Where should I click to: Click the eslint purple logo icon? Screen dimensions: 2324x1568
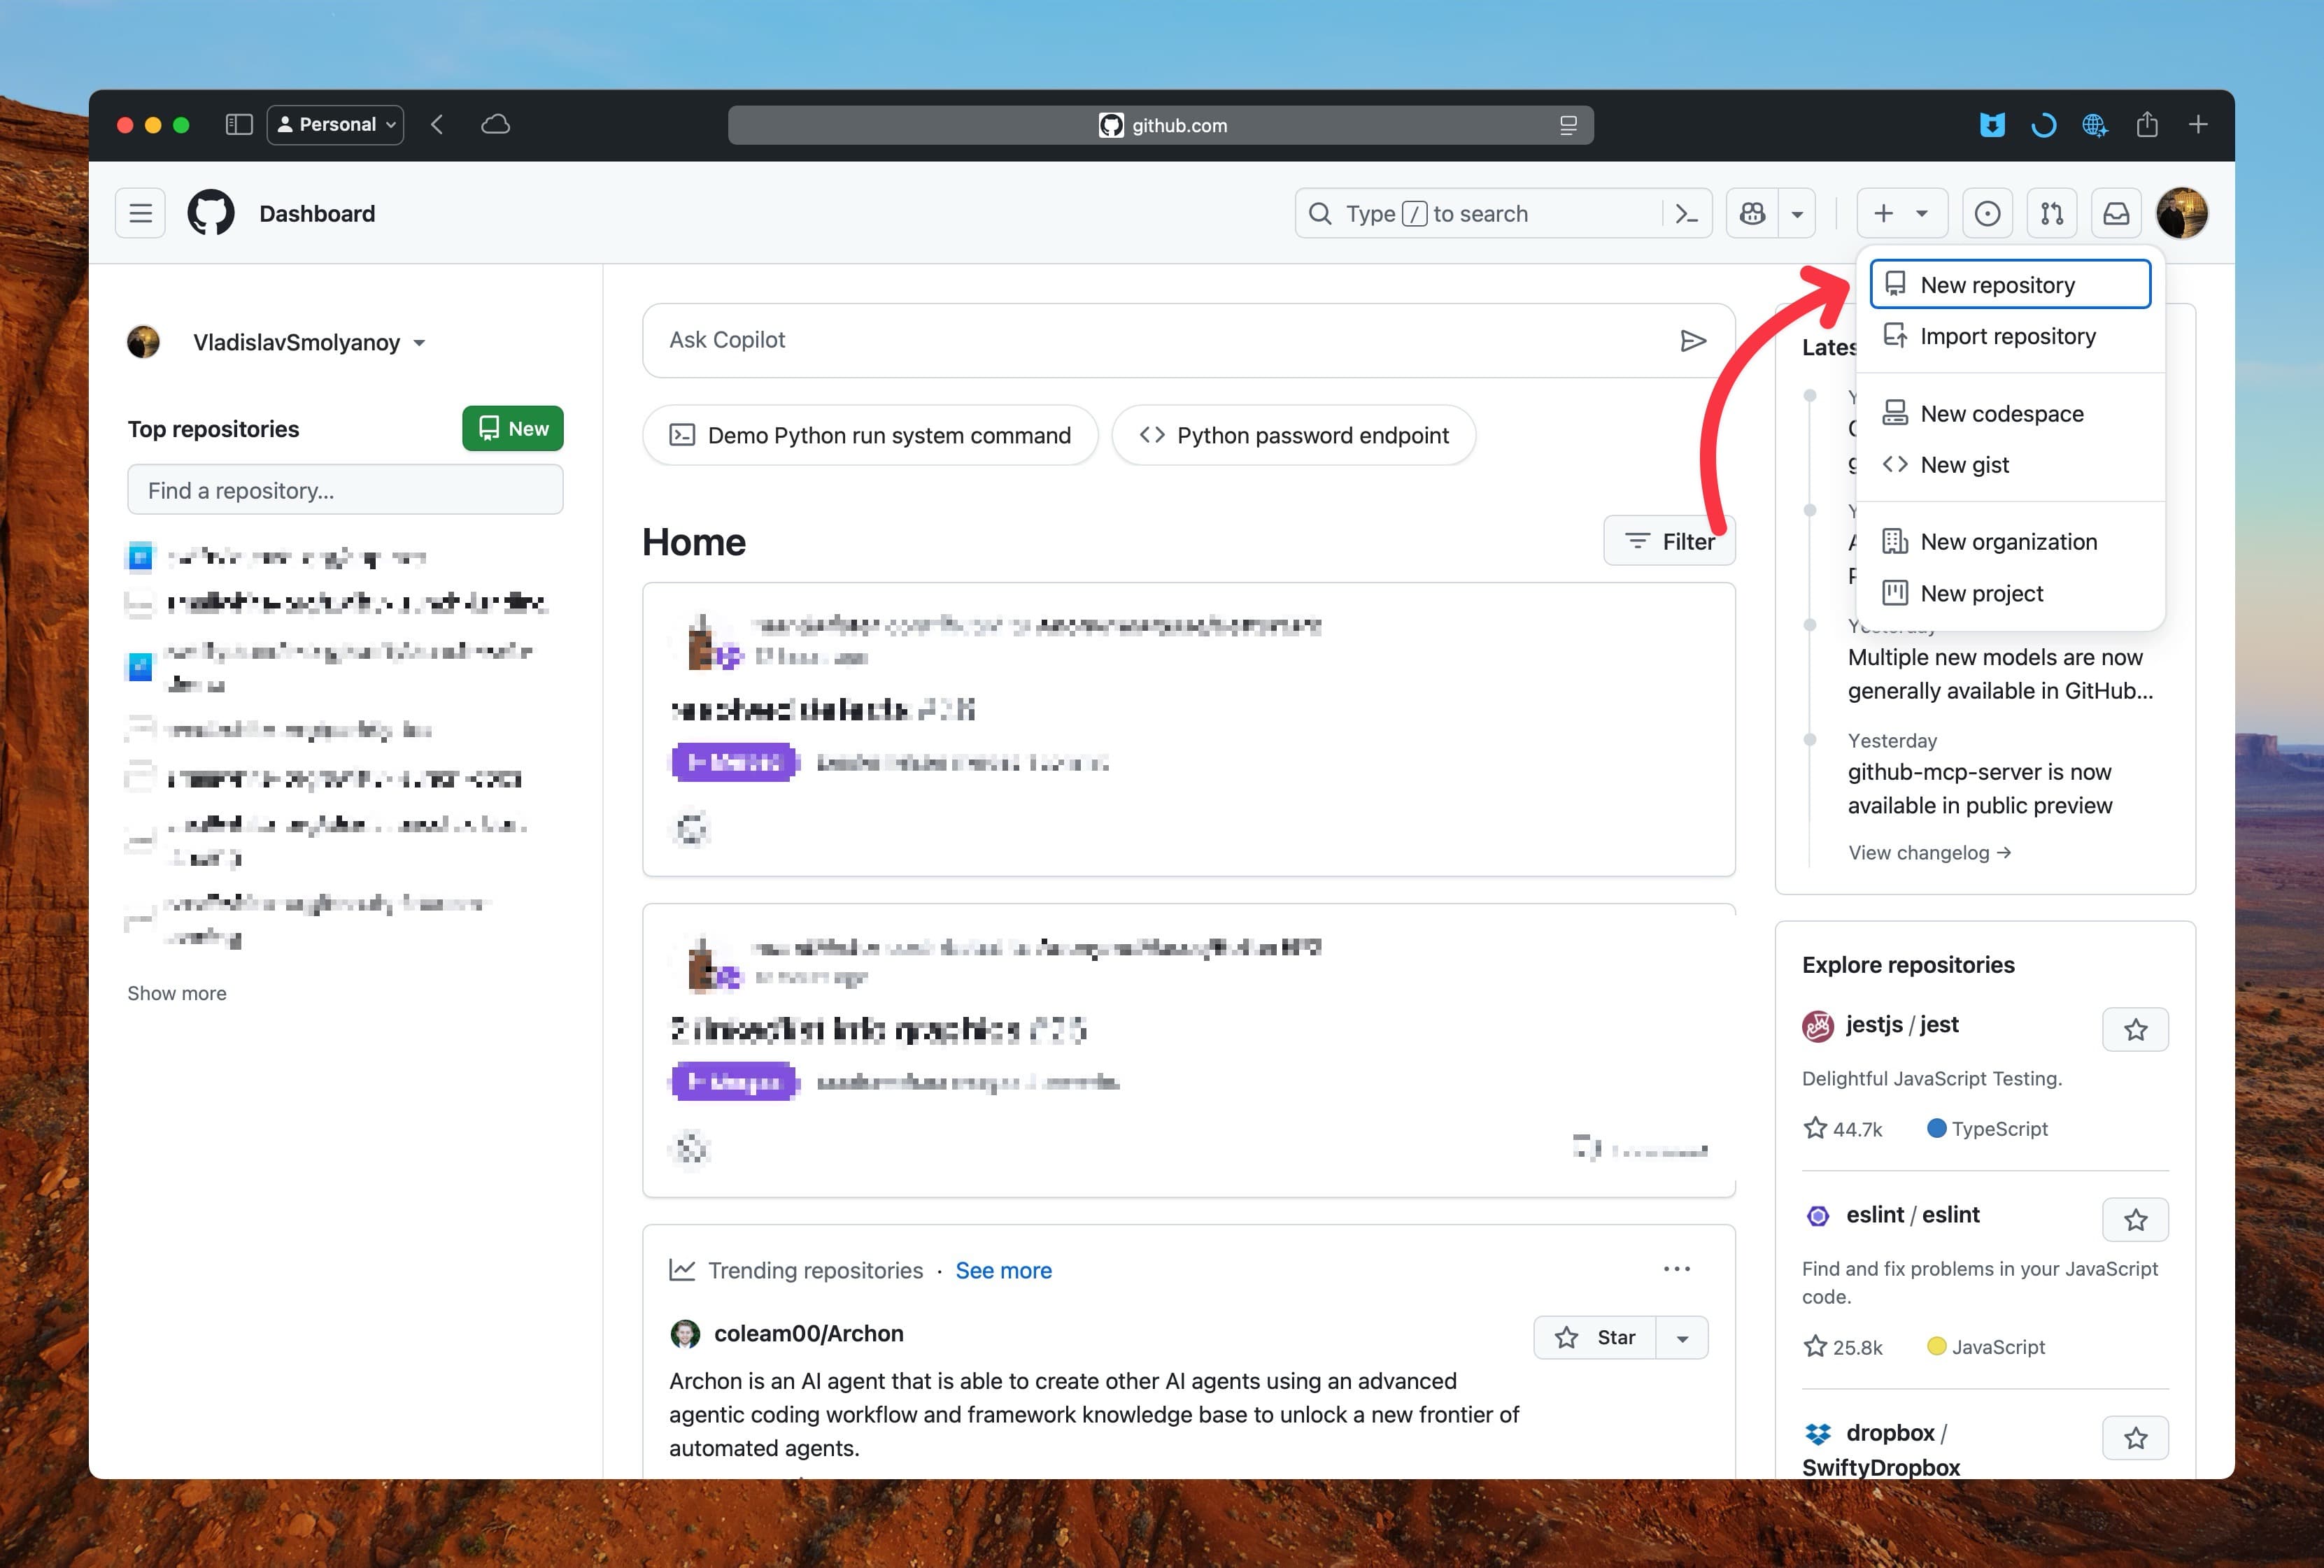(x=1818, y=1216)
